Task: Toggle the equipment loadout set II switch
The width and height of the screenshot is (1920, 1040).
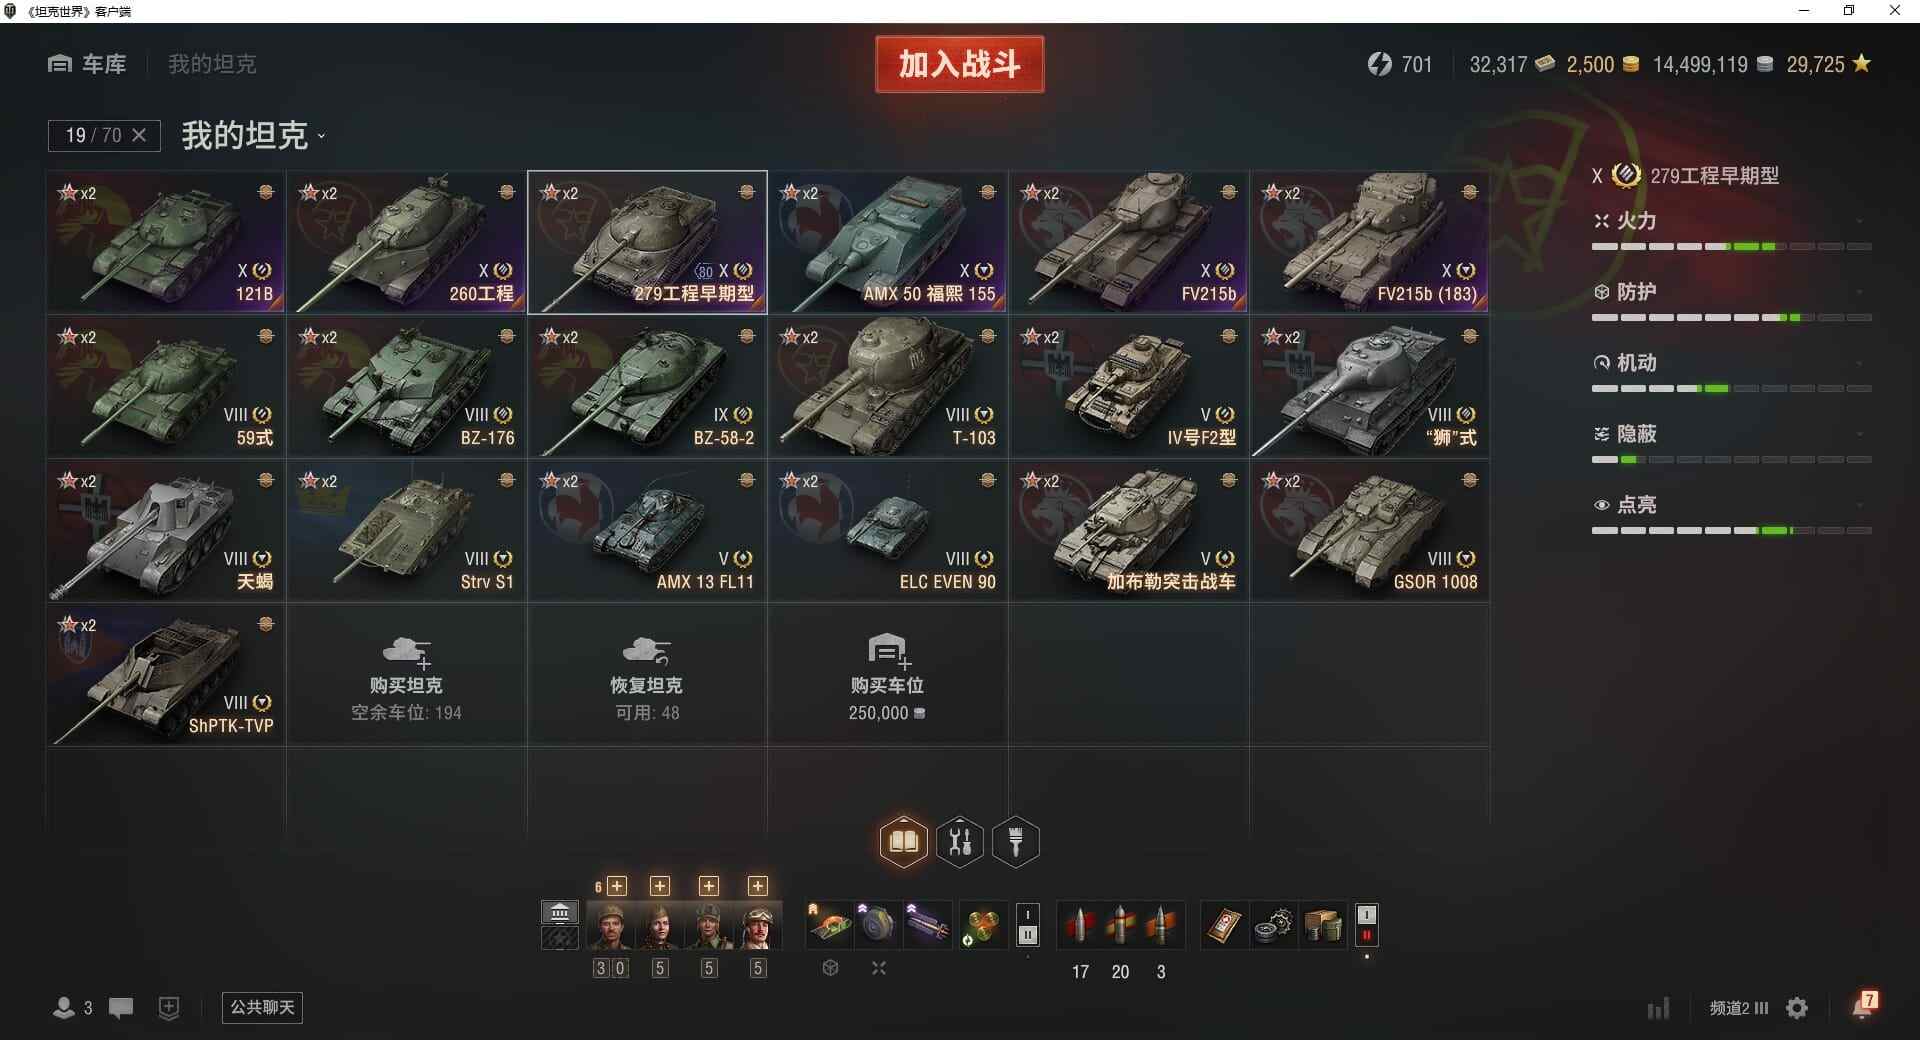Action: coord(1028,925)
